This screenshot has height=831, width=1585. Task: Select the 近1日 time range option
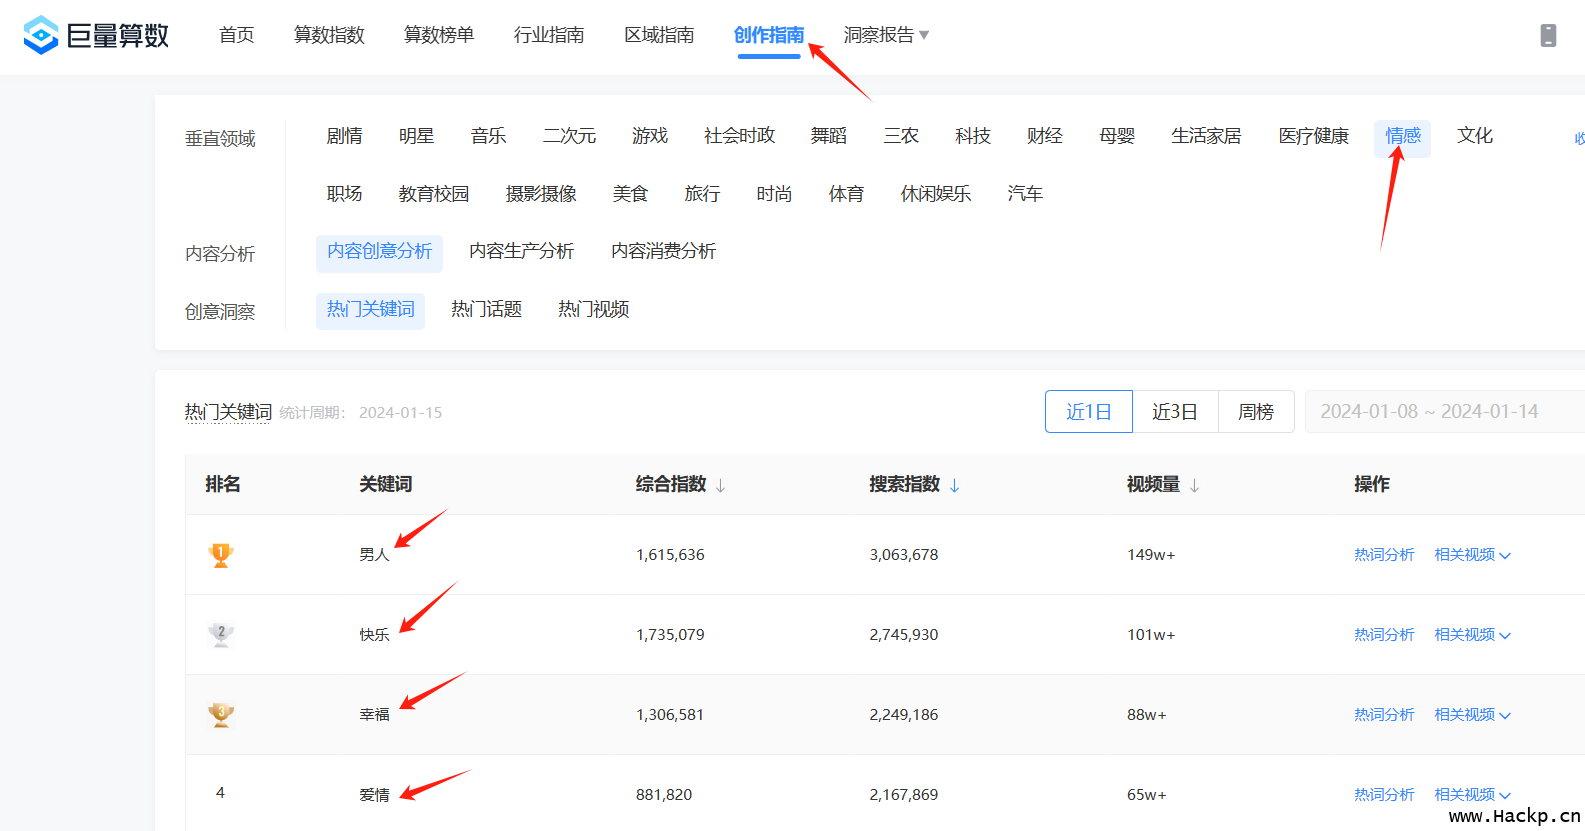tap(1088, 412)
